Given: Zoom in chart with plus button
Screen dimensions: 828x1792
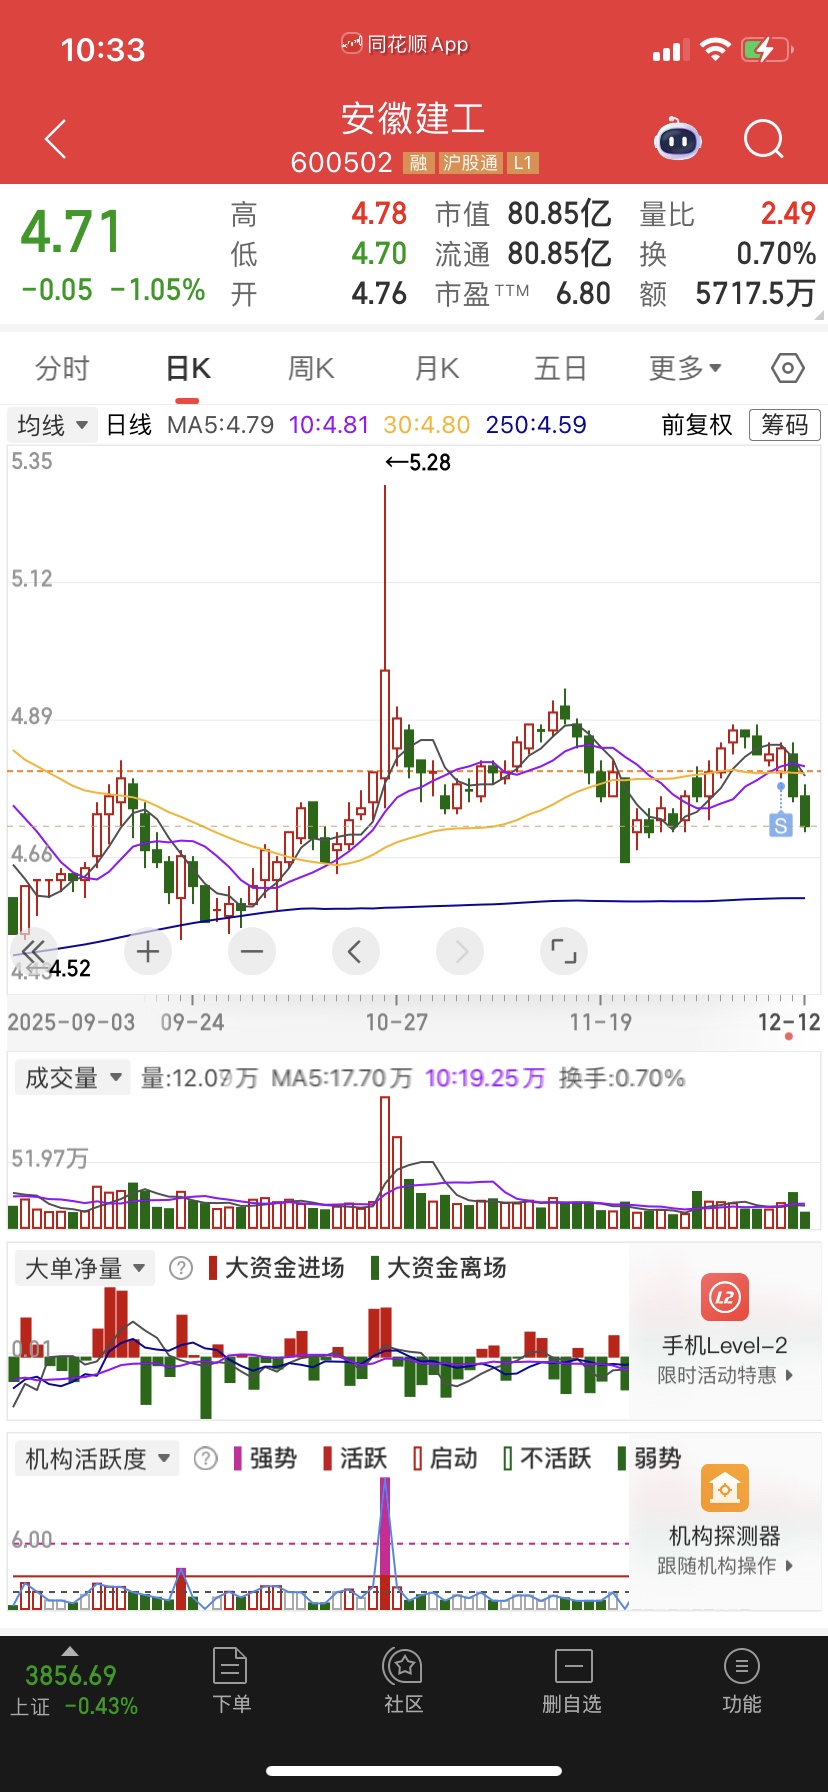Looking at the screenshot, I should tap(148, 951).
